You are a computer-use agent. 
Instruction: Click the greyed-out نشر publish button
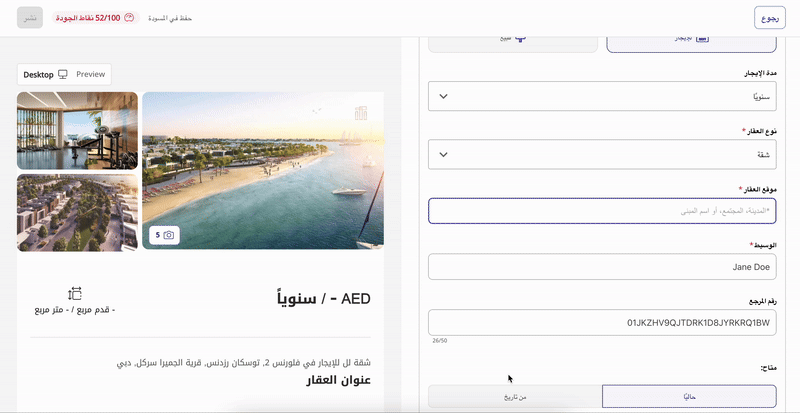coord(30,18)
